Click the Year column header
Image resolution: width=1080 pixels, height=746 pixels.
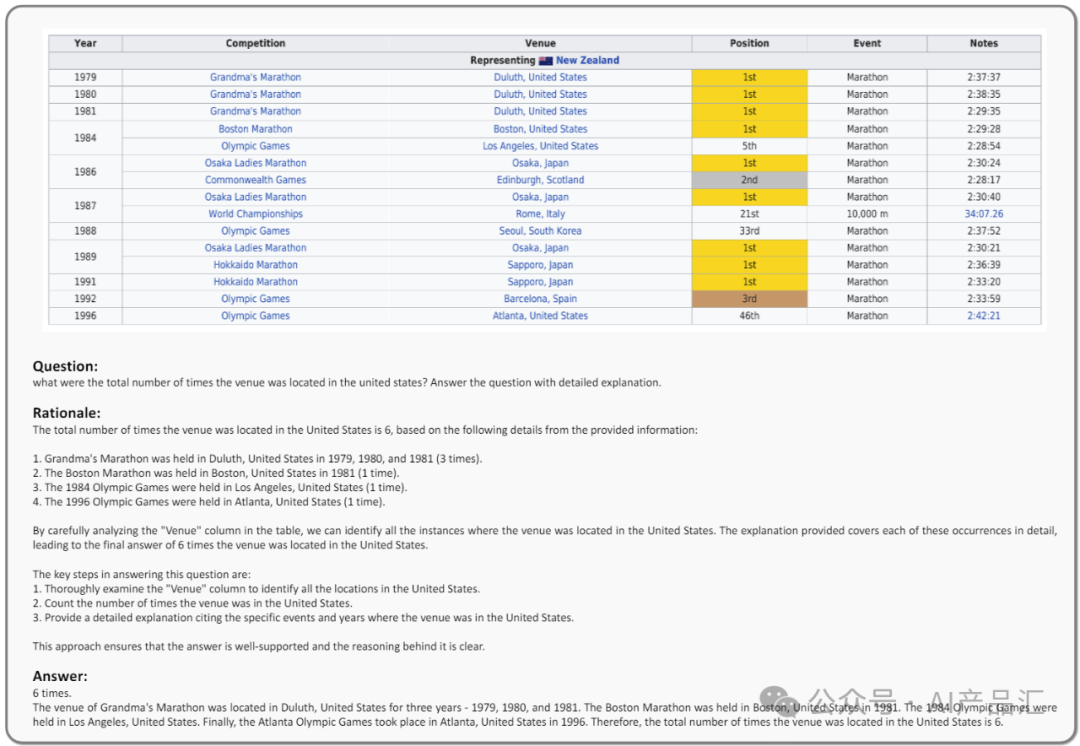coord(85,43)
